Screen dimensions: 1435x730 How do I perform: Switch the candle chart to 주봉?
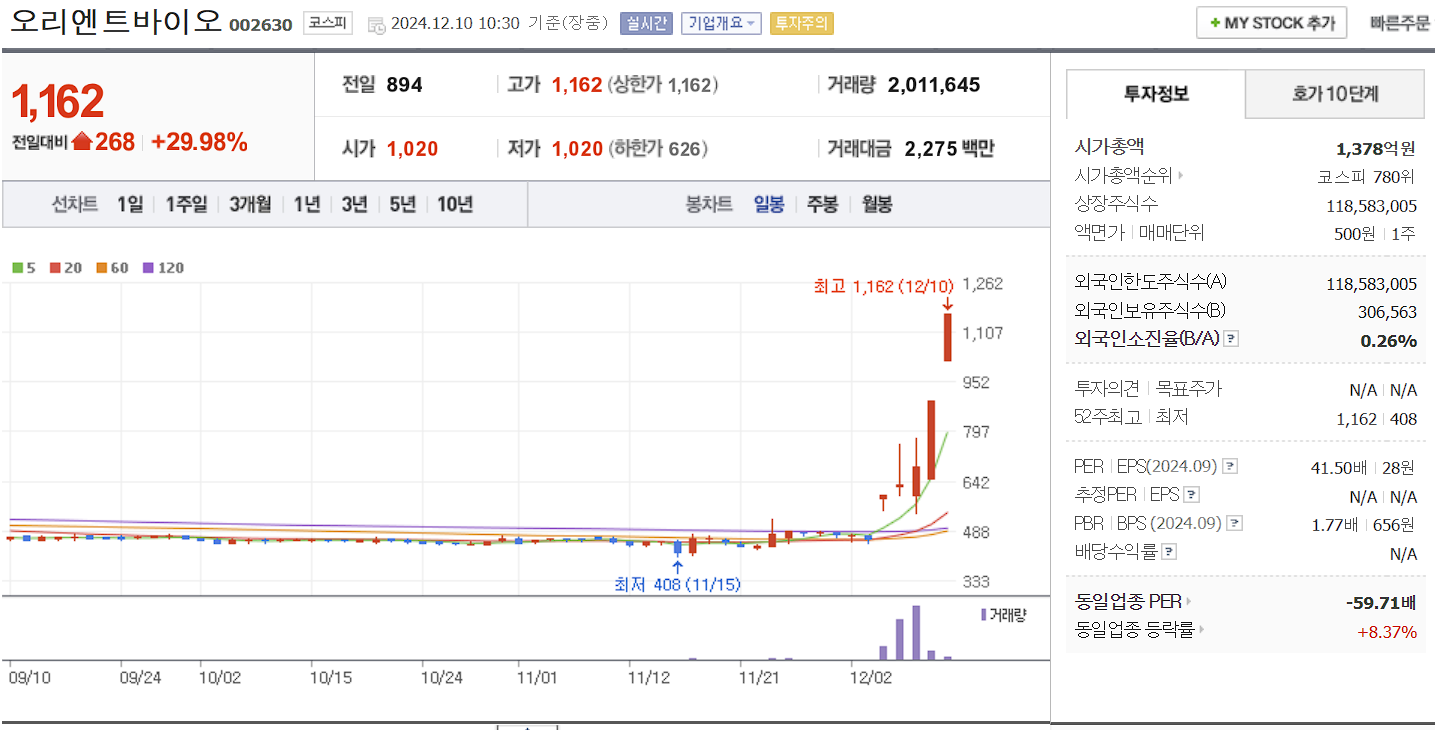coord(822,205)
